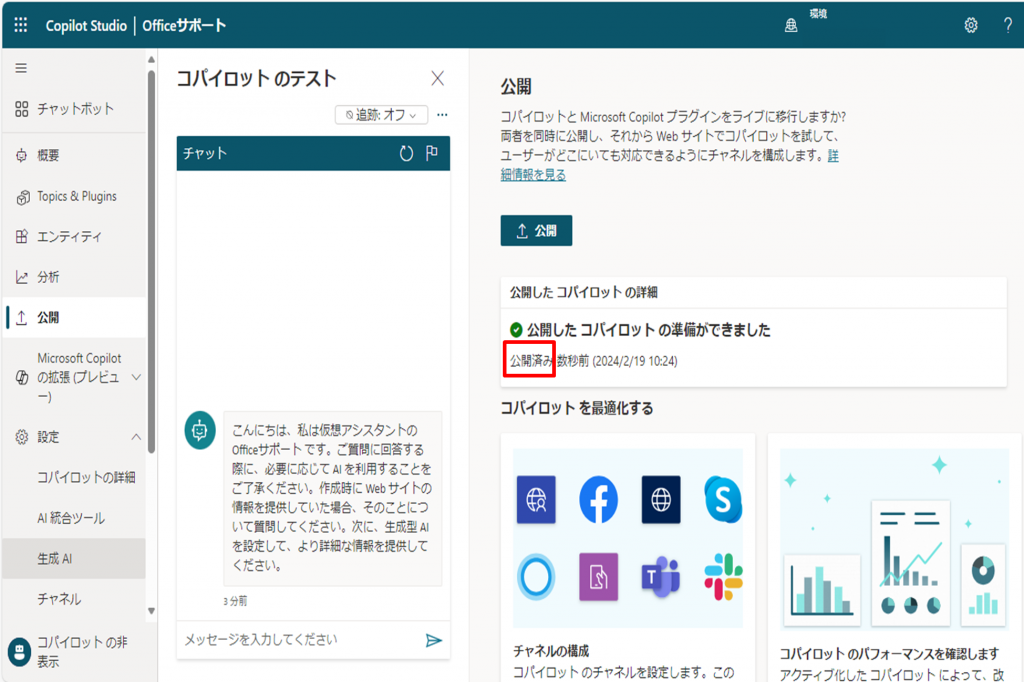Click the Topics & Plugins icon
The image size is (1024, 682).
pyautogui.click(x=23, y=197)
